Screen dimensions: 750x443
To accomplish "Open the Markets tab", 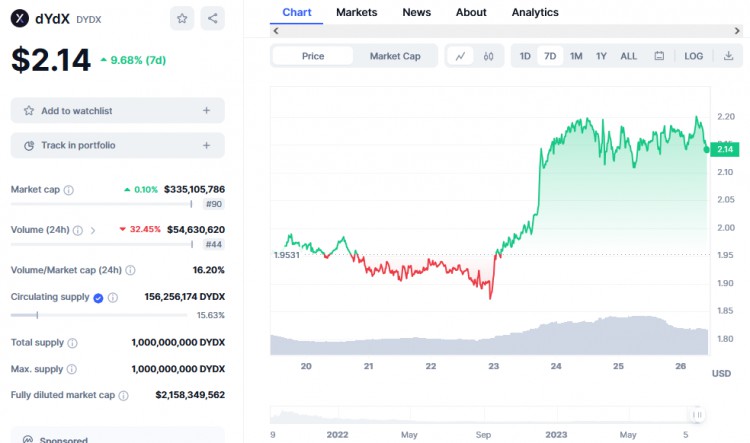I will [x=356, y=12].
